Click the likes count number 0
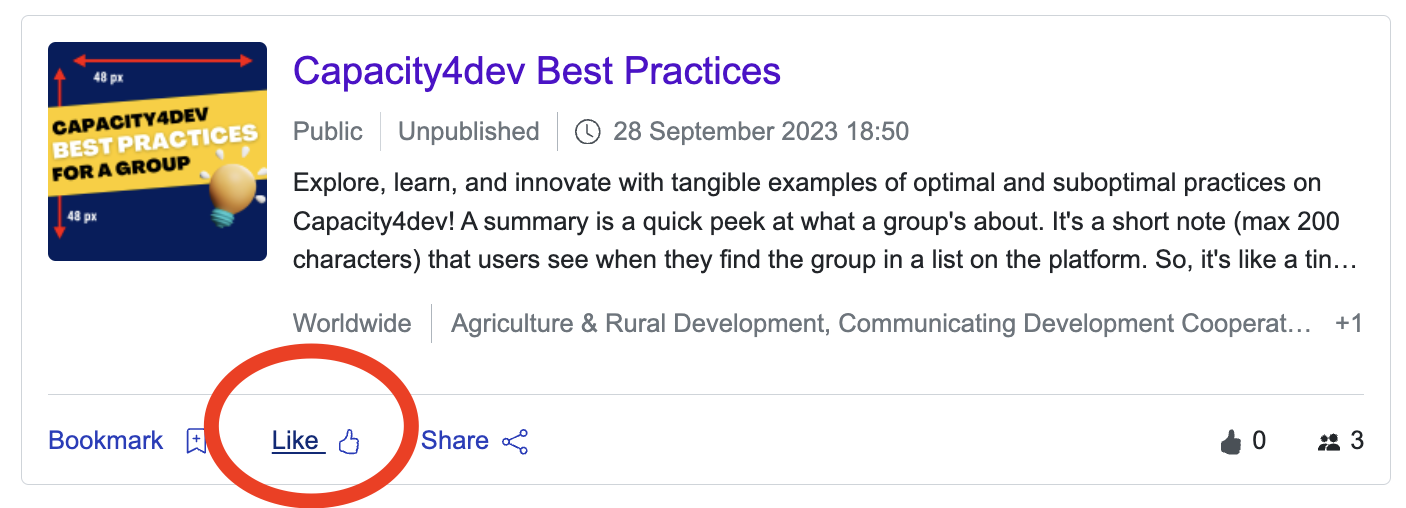1406x508 pixels. click(x=1259, y=441)
